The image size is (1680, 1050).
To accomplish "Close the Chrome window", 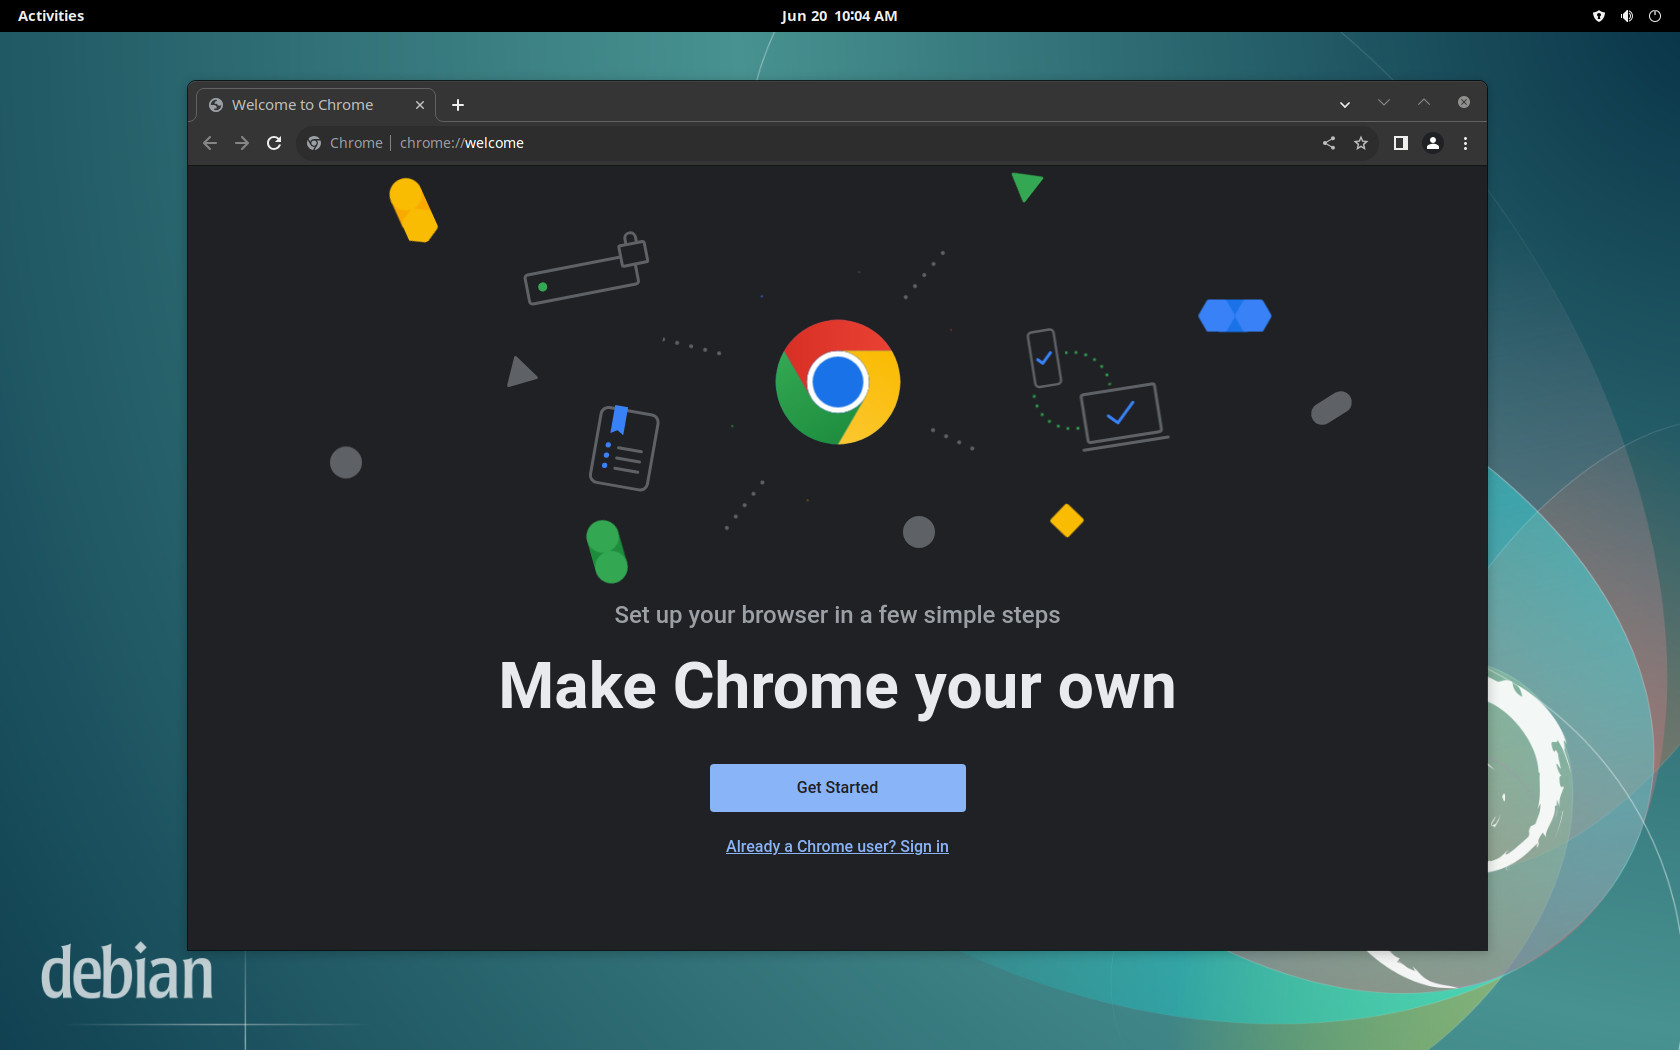I will click(x=1464, y=102).
